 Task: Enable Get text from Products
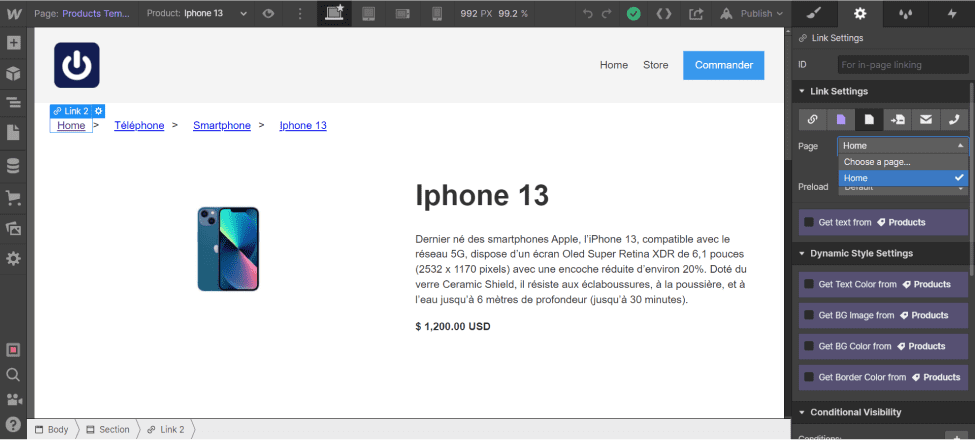point(809,222)
